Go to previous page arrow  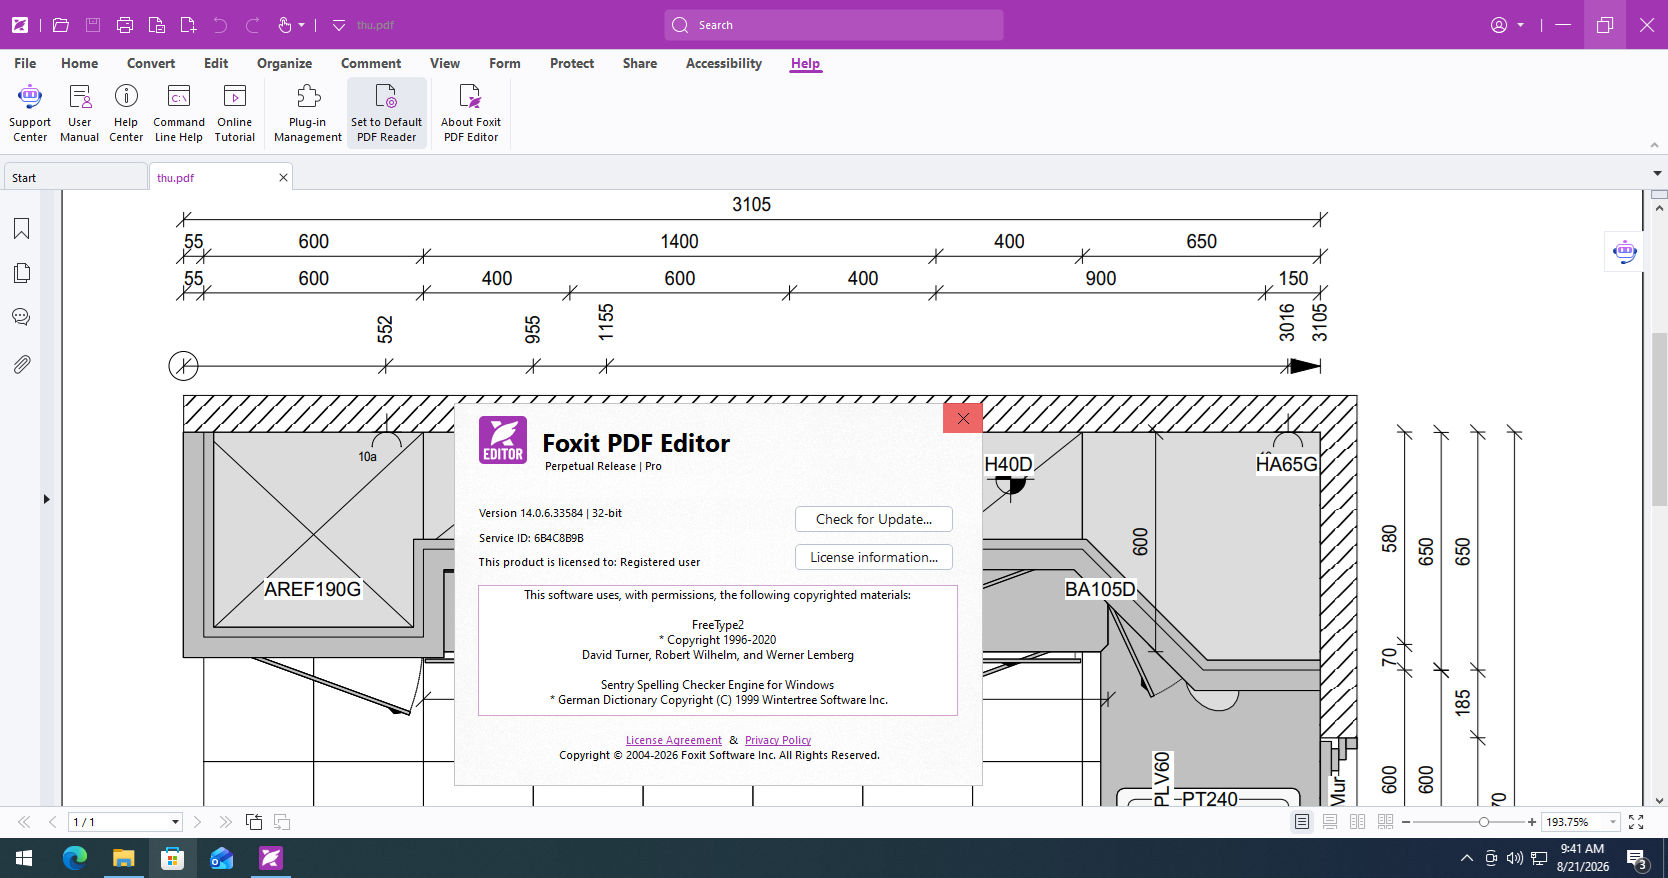click(x=52, y=822)
